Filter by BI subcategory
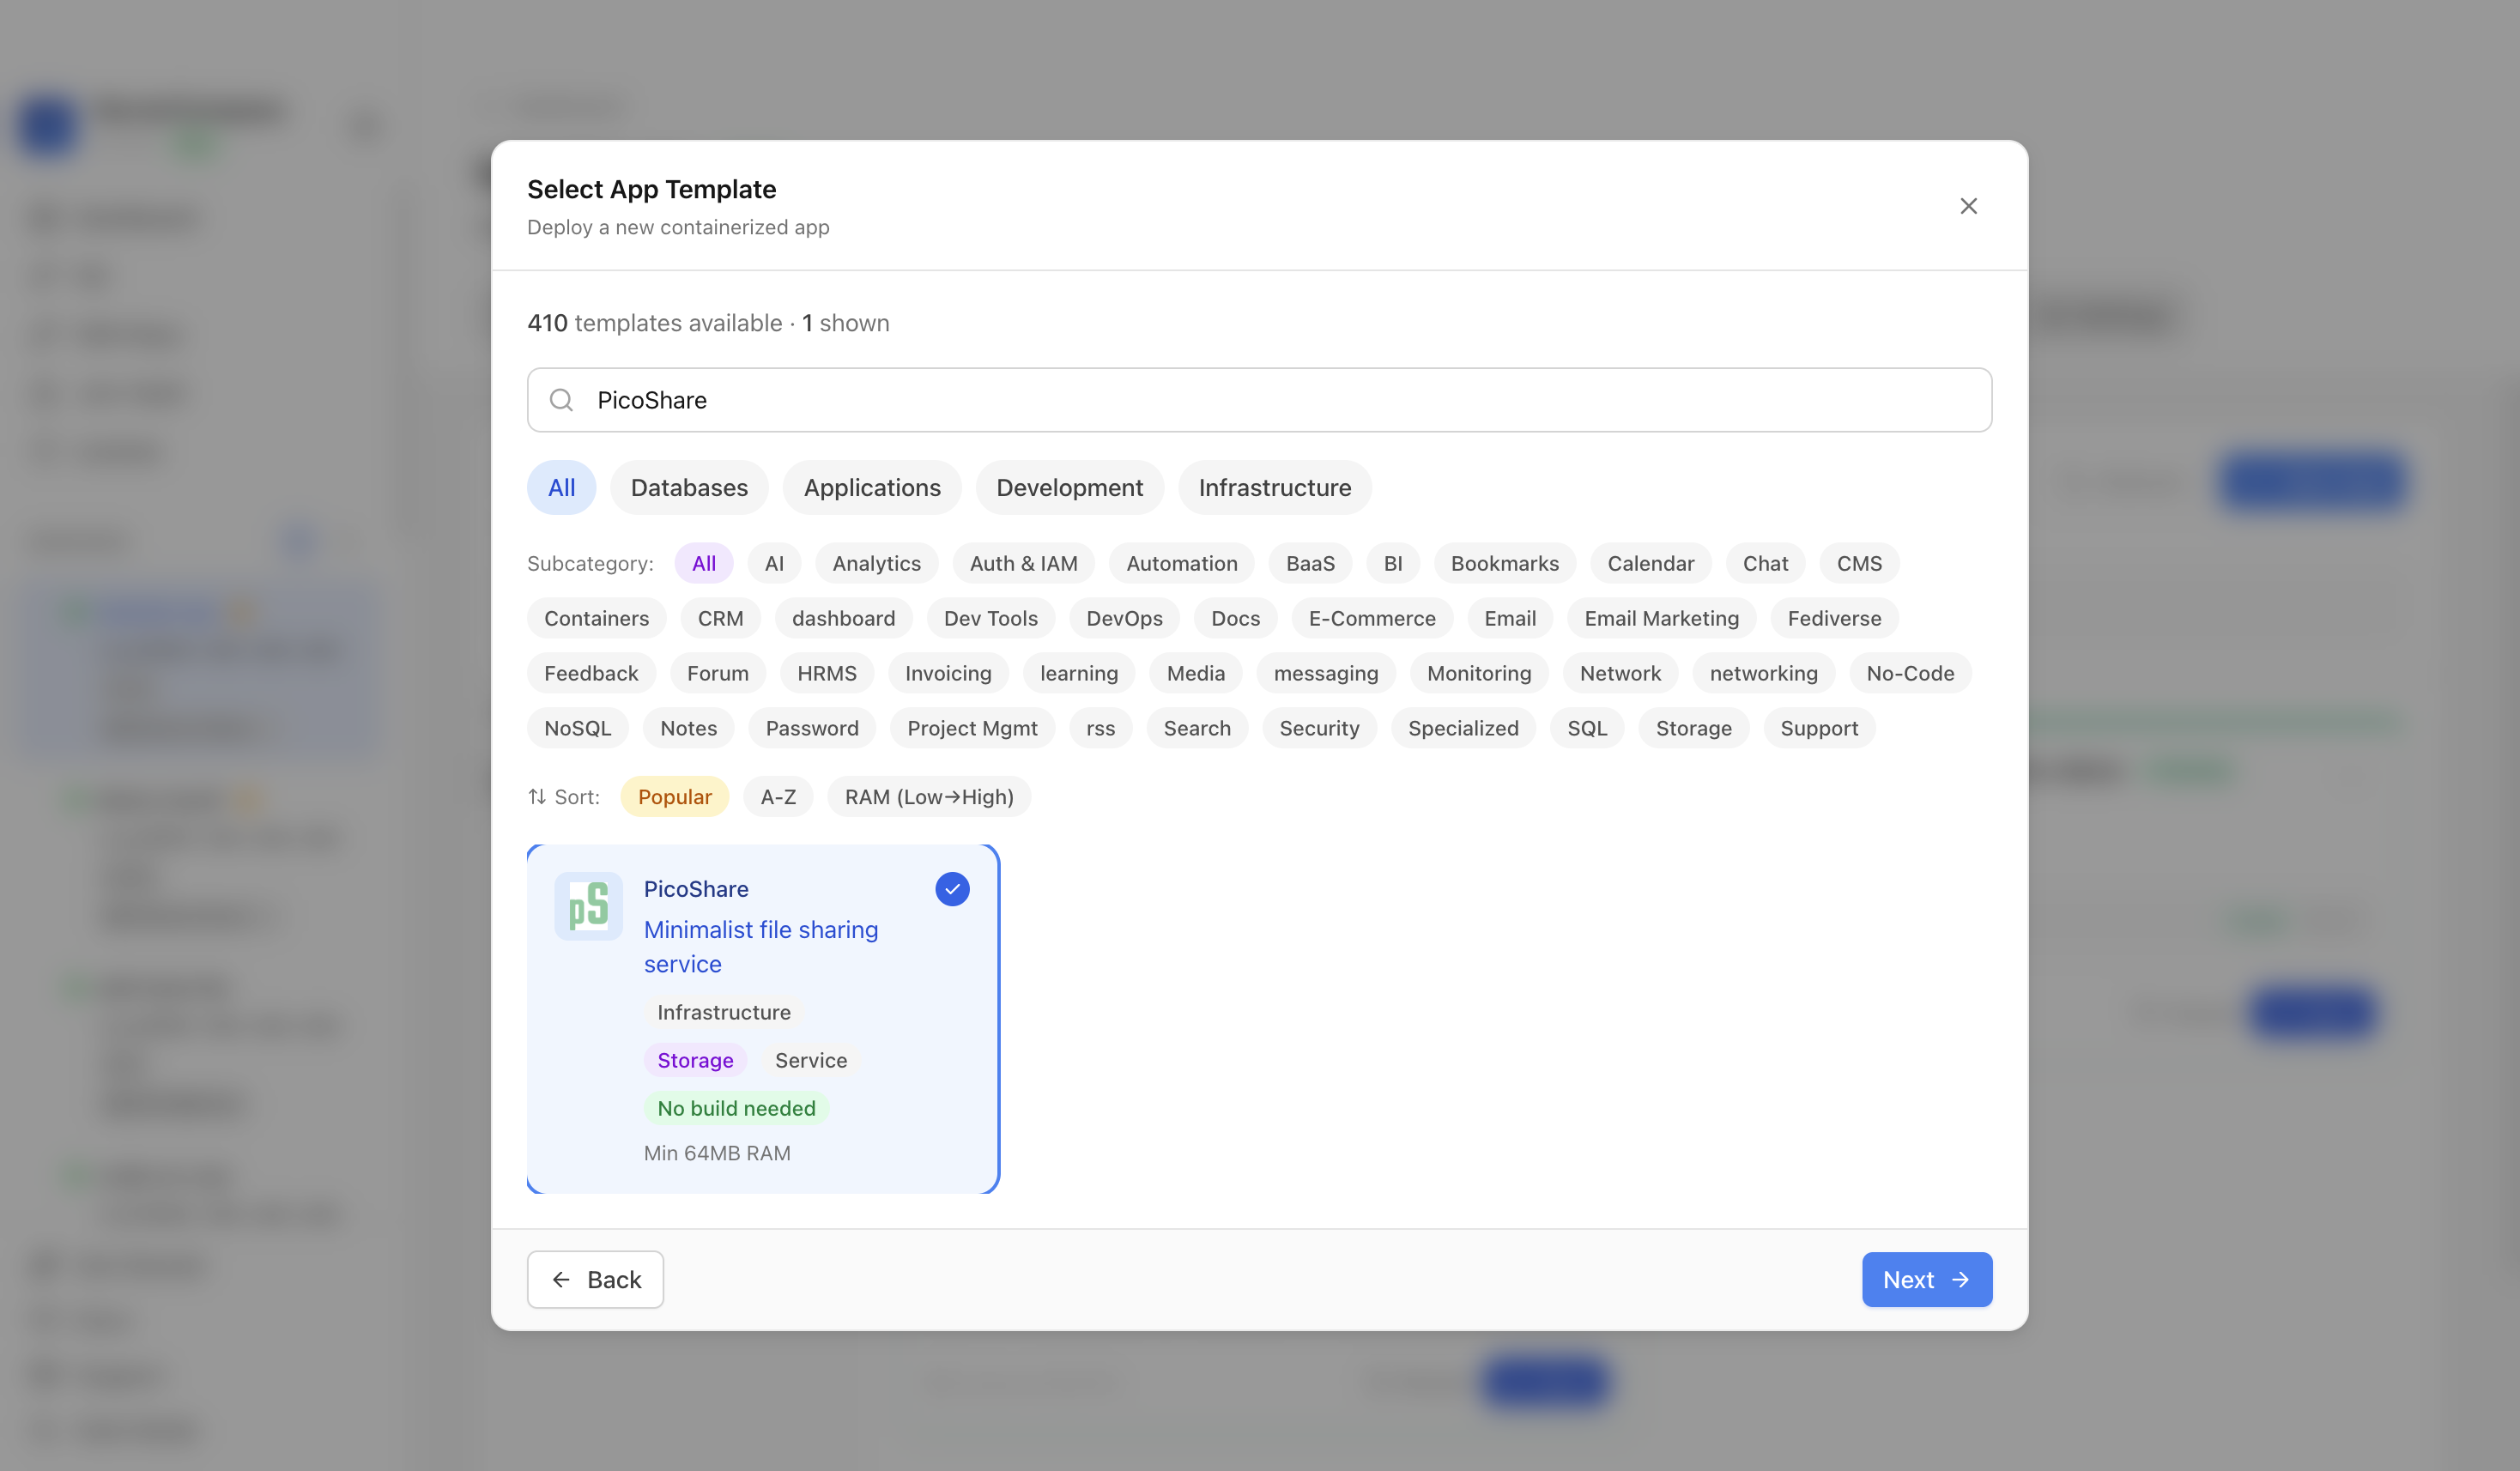 point(1393,563)
